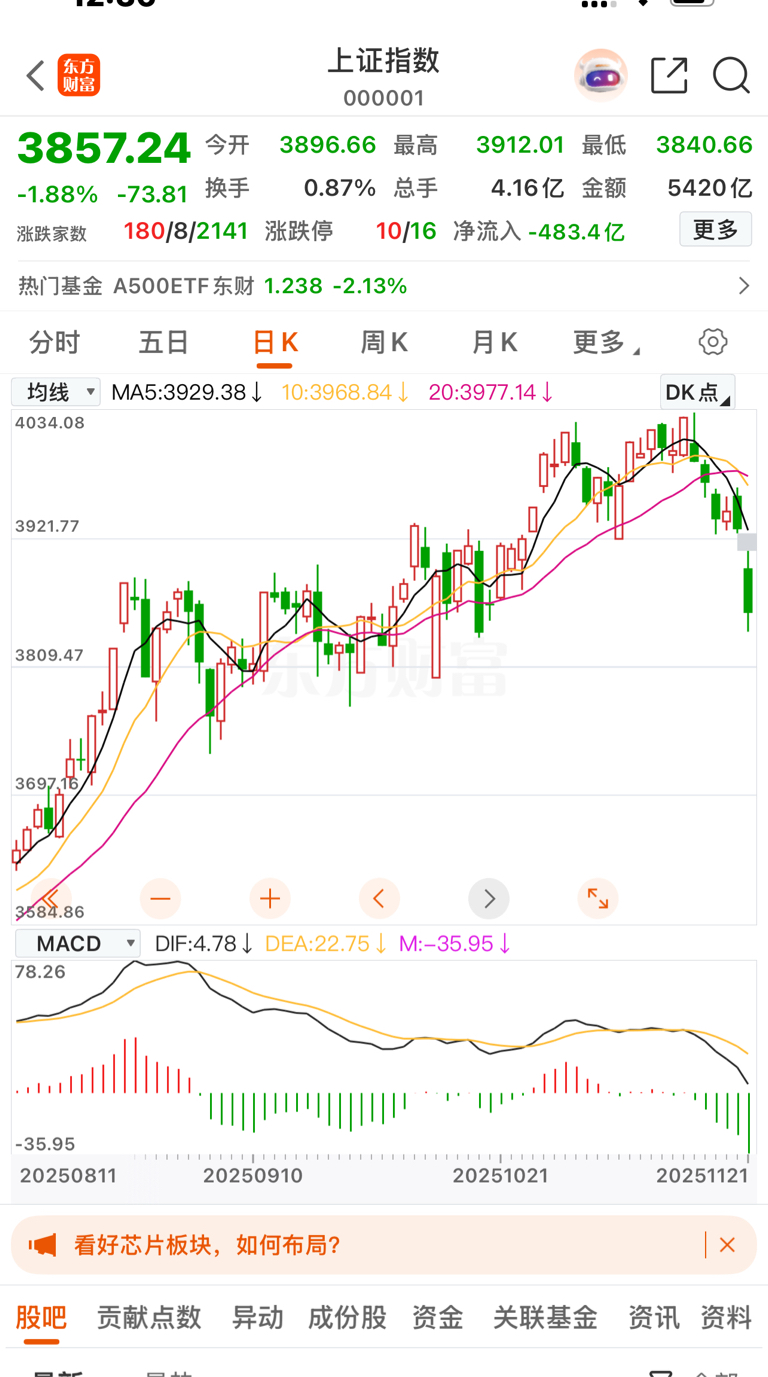Image resolution: width=768 pixels, height=1377 pixels.
Task: Open chart settings gear icon
Action: (x=713, y=342)
